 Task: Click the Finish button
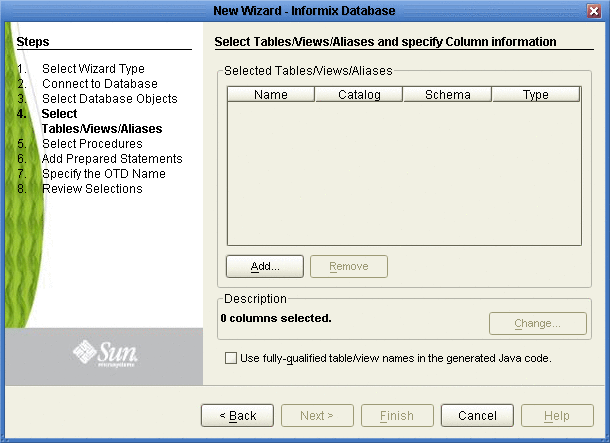pyautogui.click(x=397, y=416)
